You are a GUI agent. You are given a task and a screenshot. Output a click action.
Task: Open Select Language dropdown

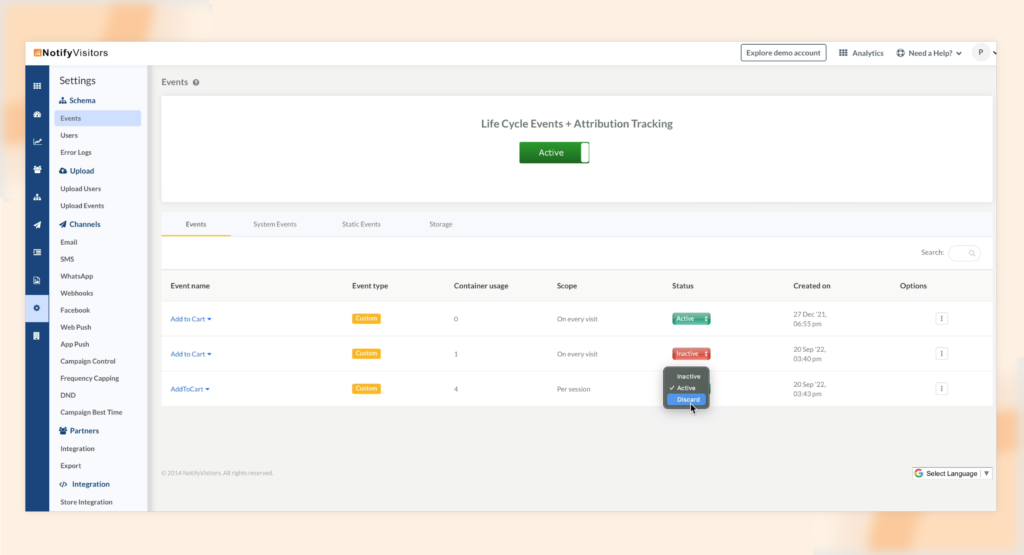(952, 473)
